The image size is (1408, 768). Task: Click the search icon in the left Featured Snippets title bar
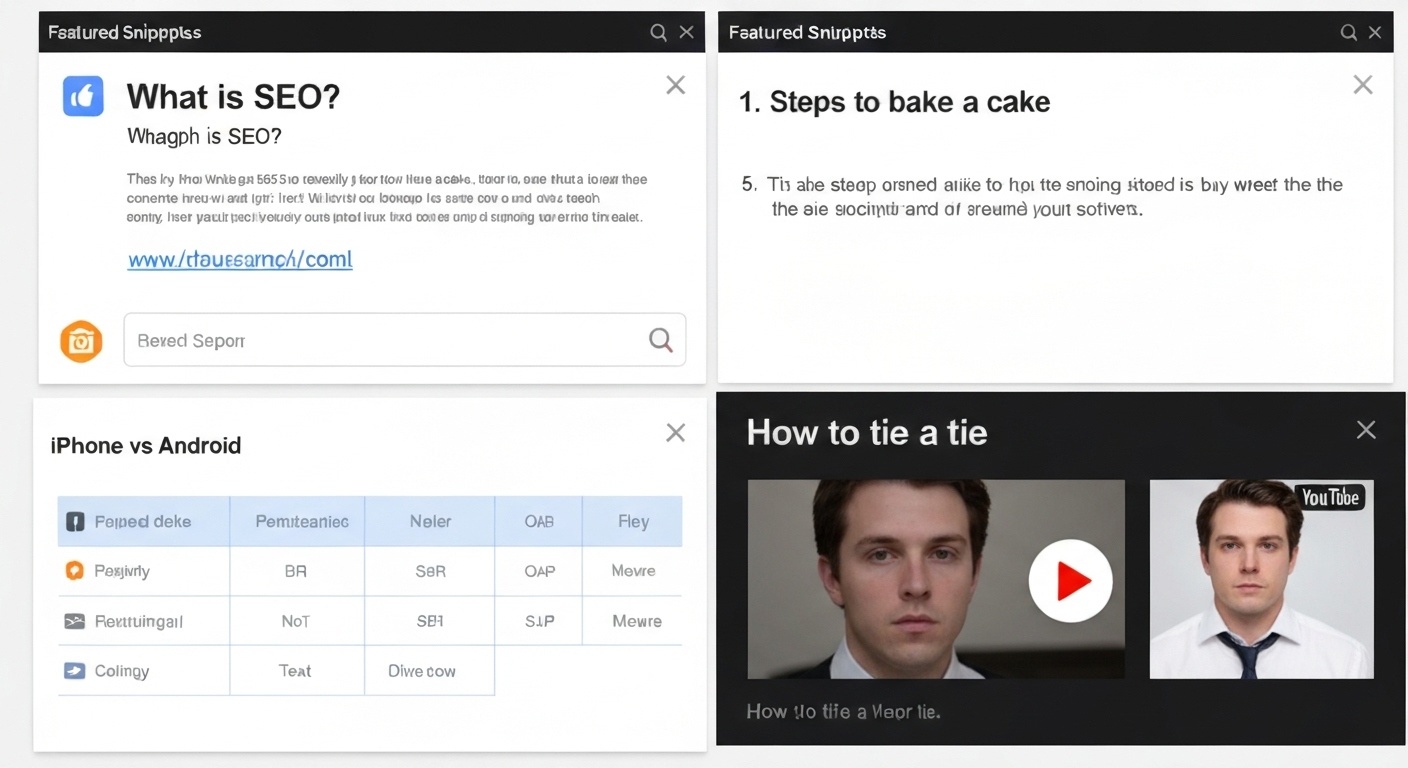(658, 32)
